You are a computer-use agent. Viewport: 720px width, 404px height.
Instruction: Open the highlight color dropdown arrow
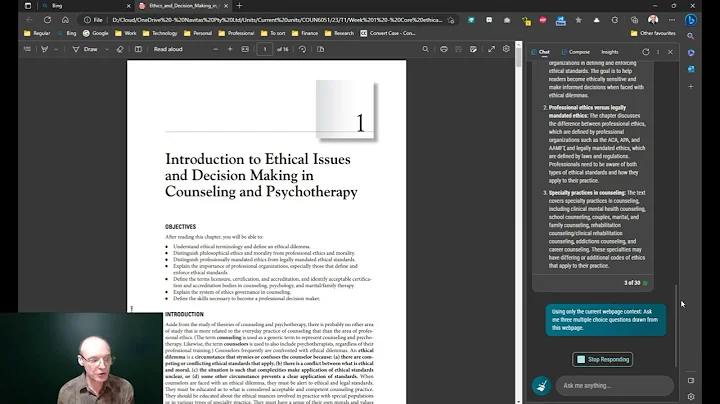(56, 49)
